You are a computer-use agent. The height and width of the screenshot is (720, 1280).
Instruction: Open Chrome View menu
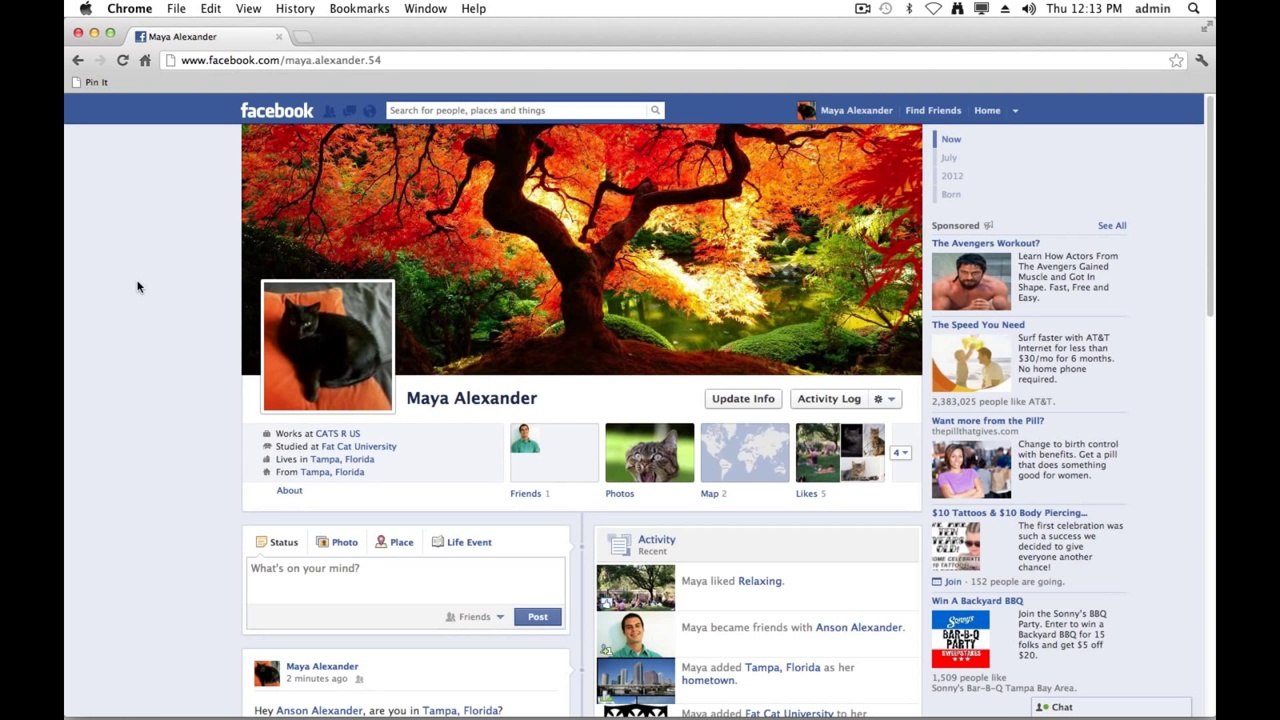[248, 8]
